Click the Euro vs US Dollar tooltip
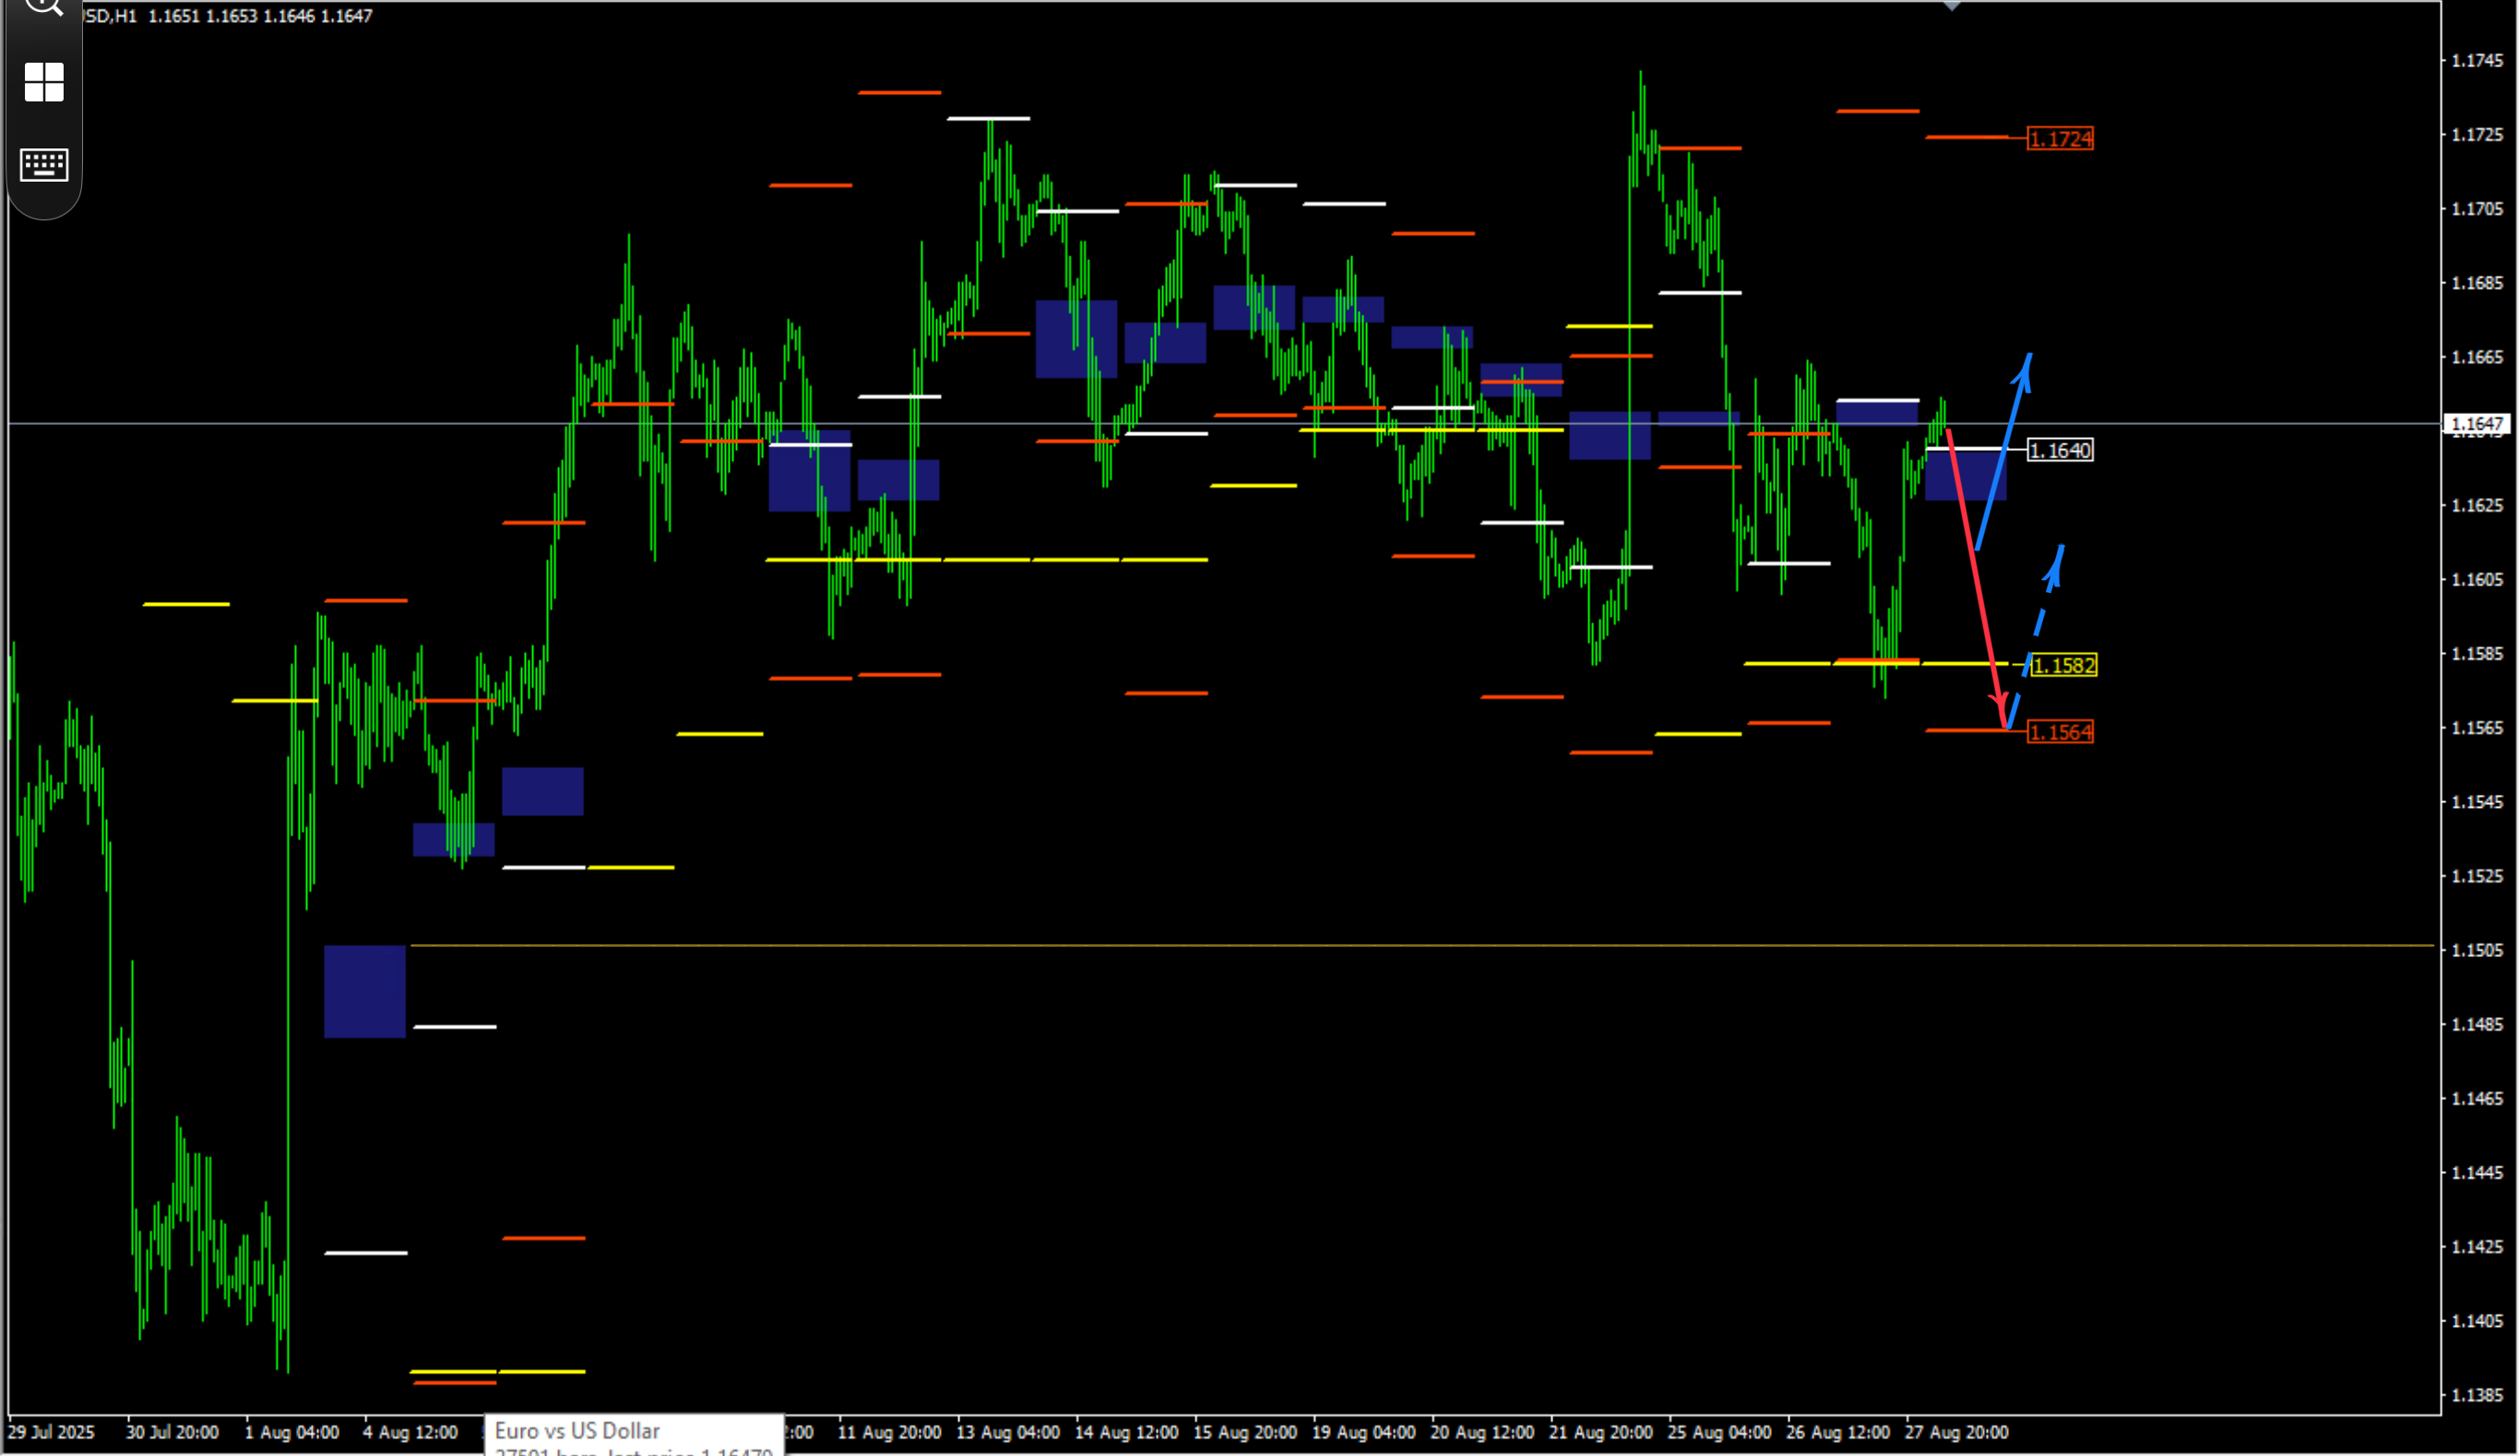Viewport: 2520px width, 1456px height. tap(634, 1435)
